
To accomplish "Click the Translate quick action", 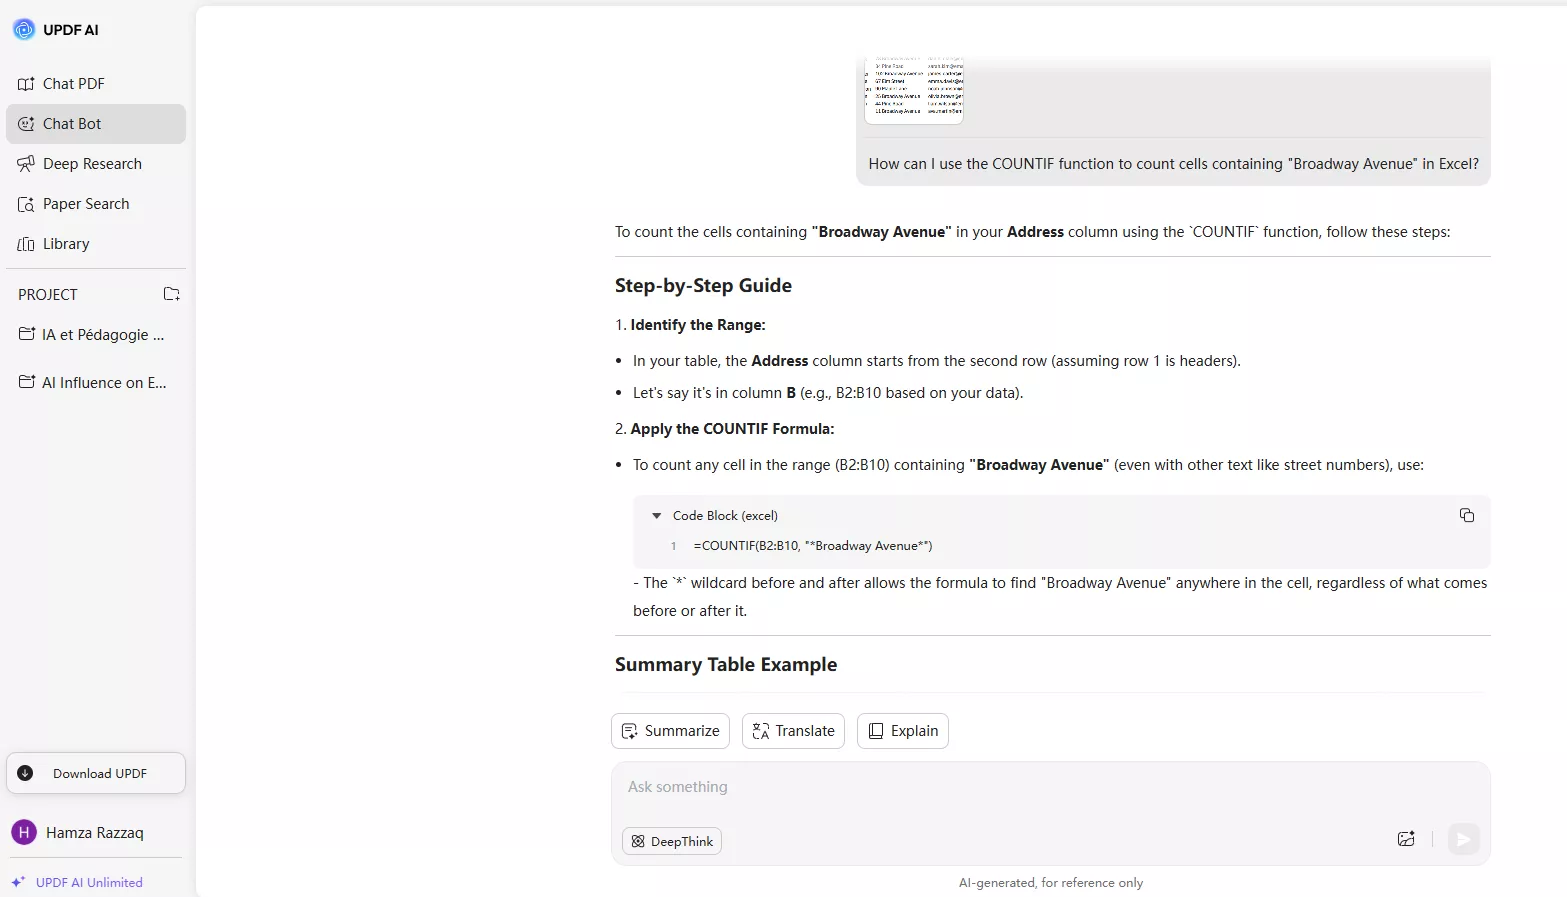I will (793, 731).
